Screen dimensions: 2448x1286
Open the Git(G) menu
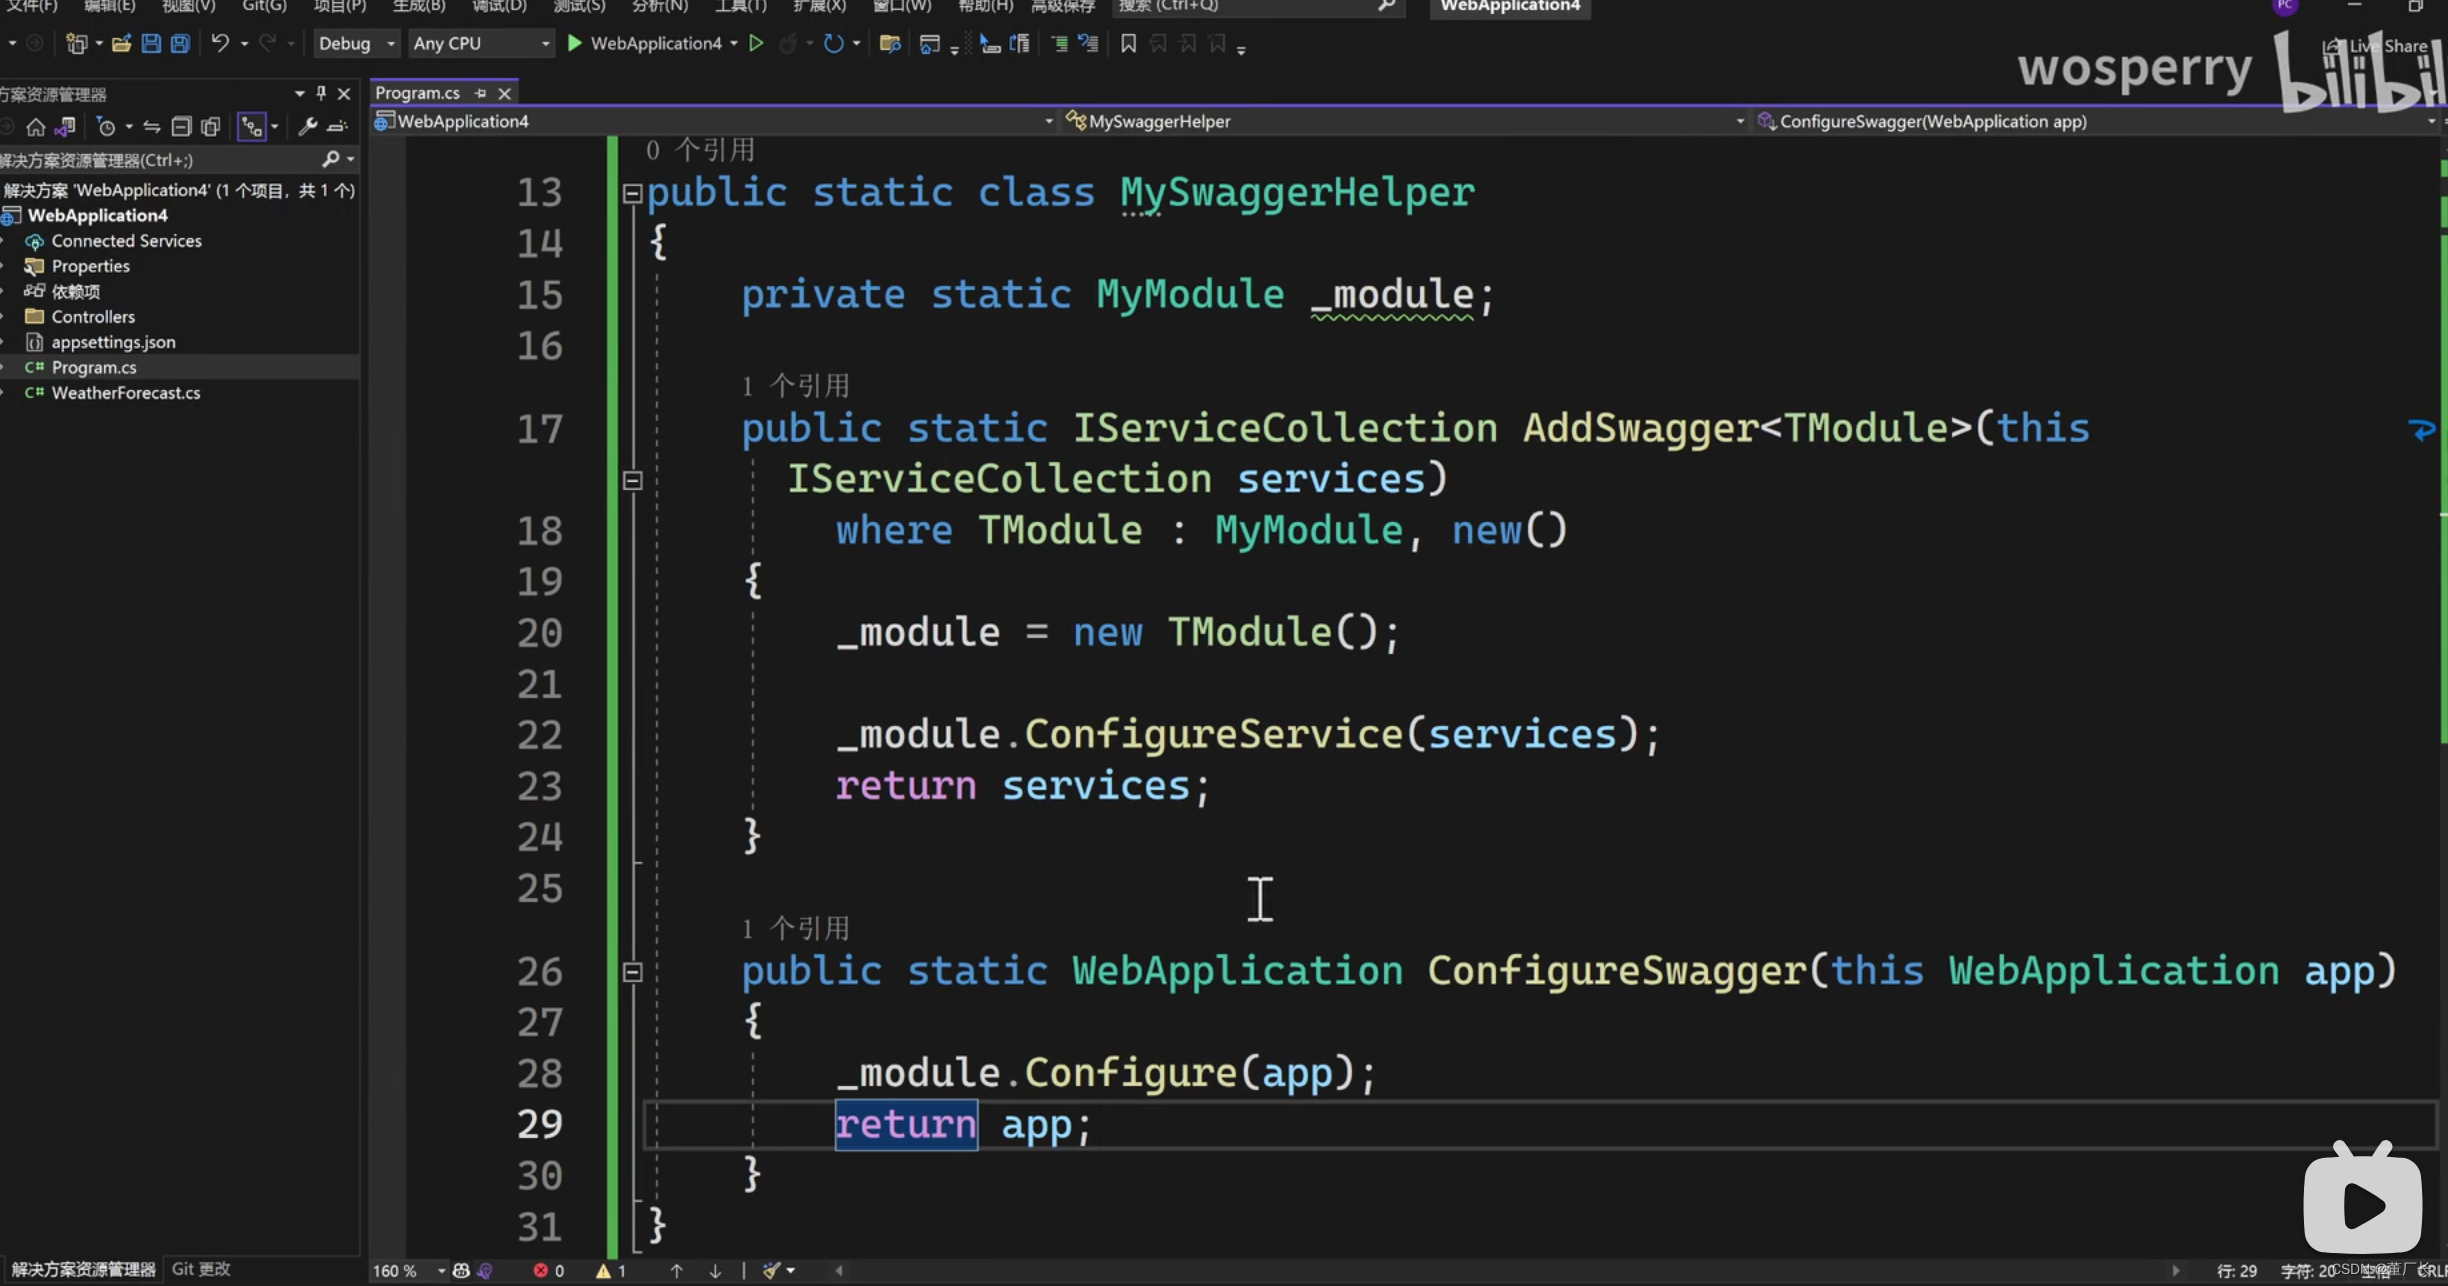264,6
